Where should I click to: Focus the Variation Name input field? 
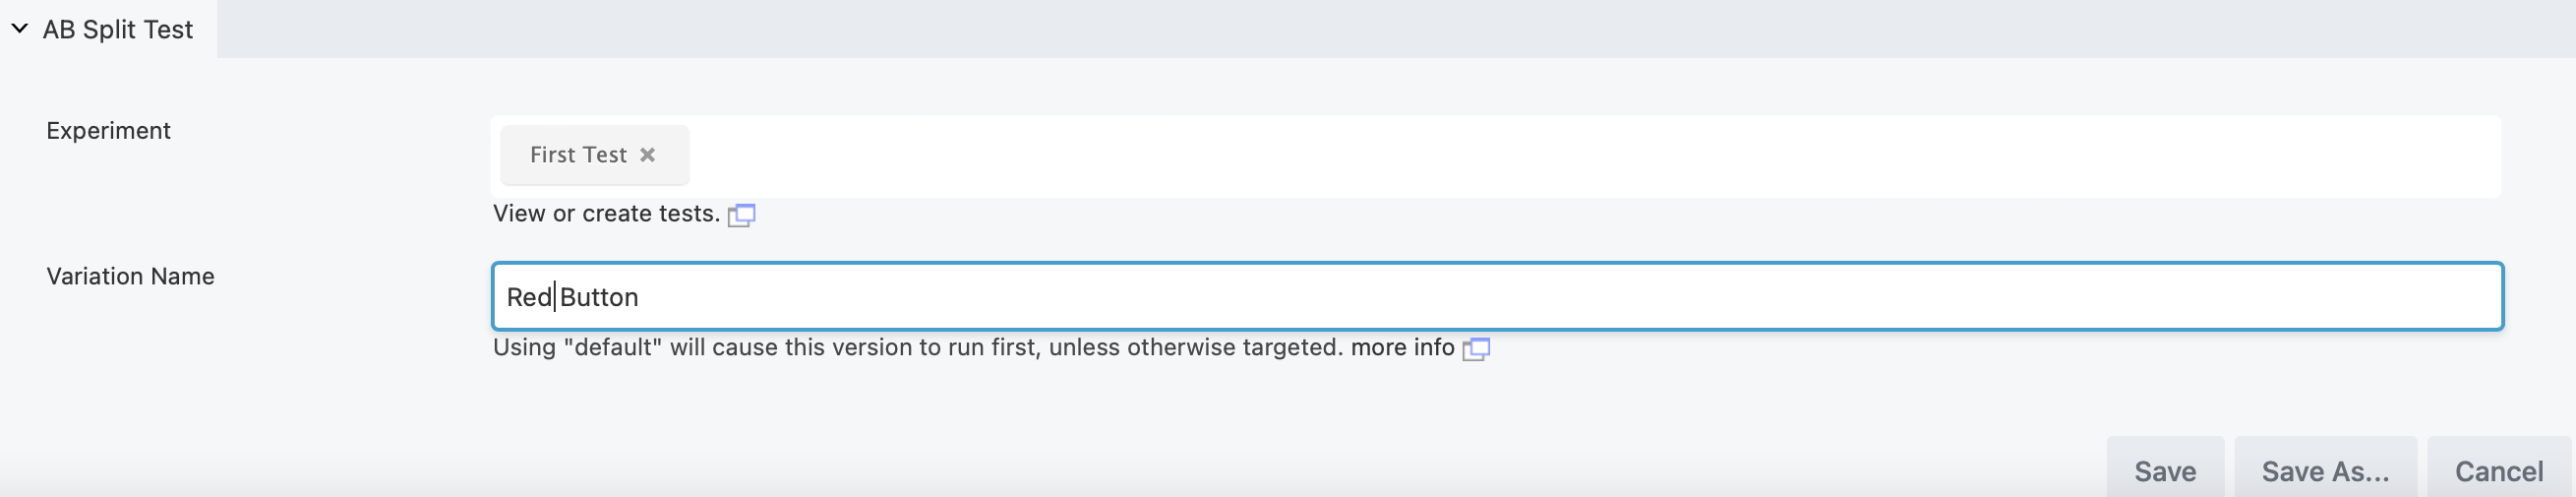[x=1500, y=297]
